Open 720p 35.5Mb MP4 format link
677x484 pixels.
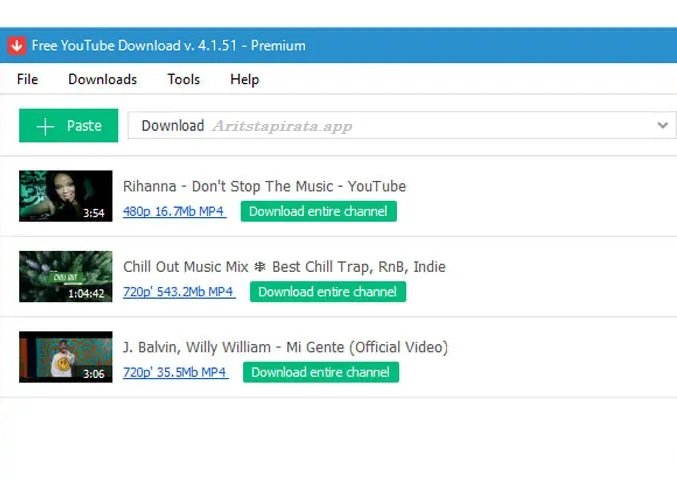coord(174,372)
